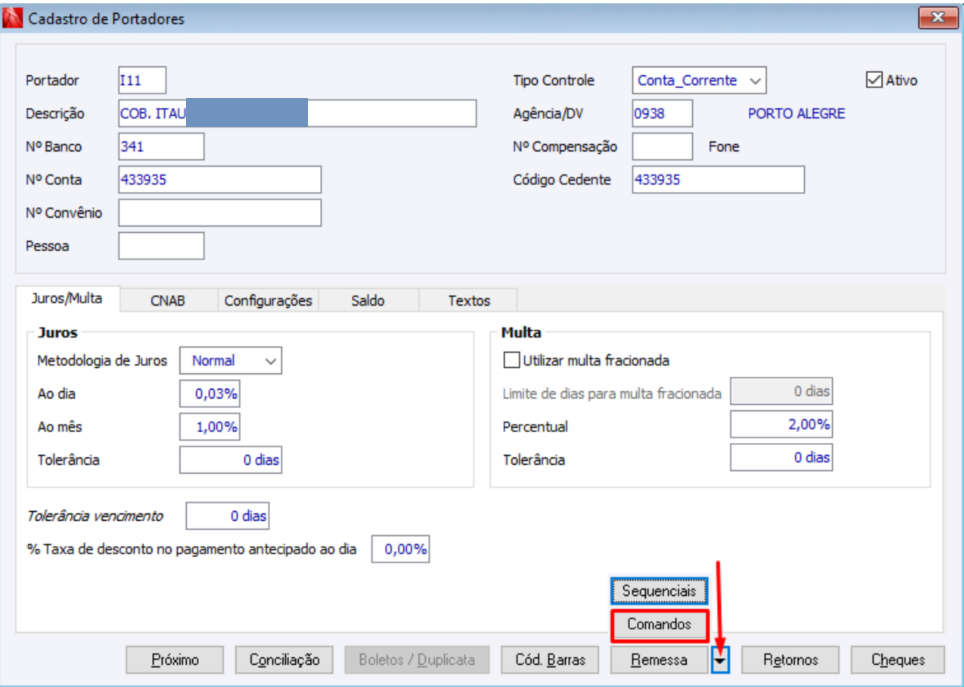Click the Nº Compensação field

pos(662,147)
